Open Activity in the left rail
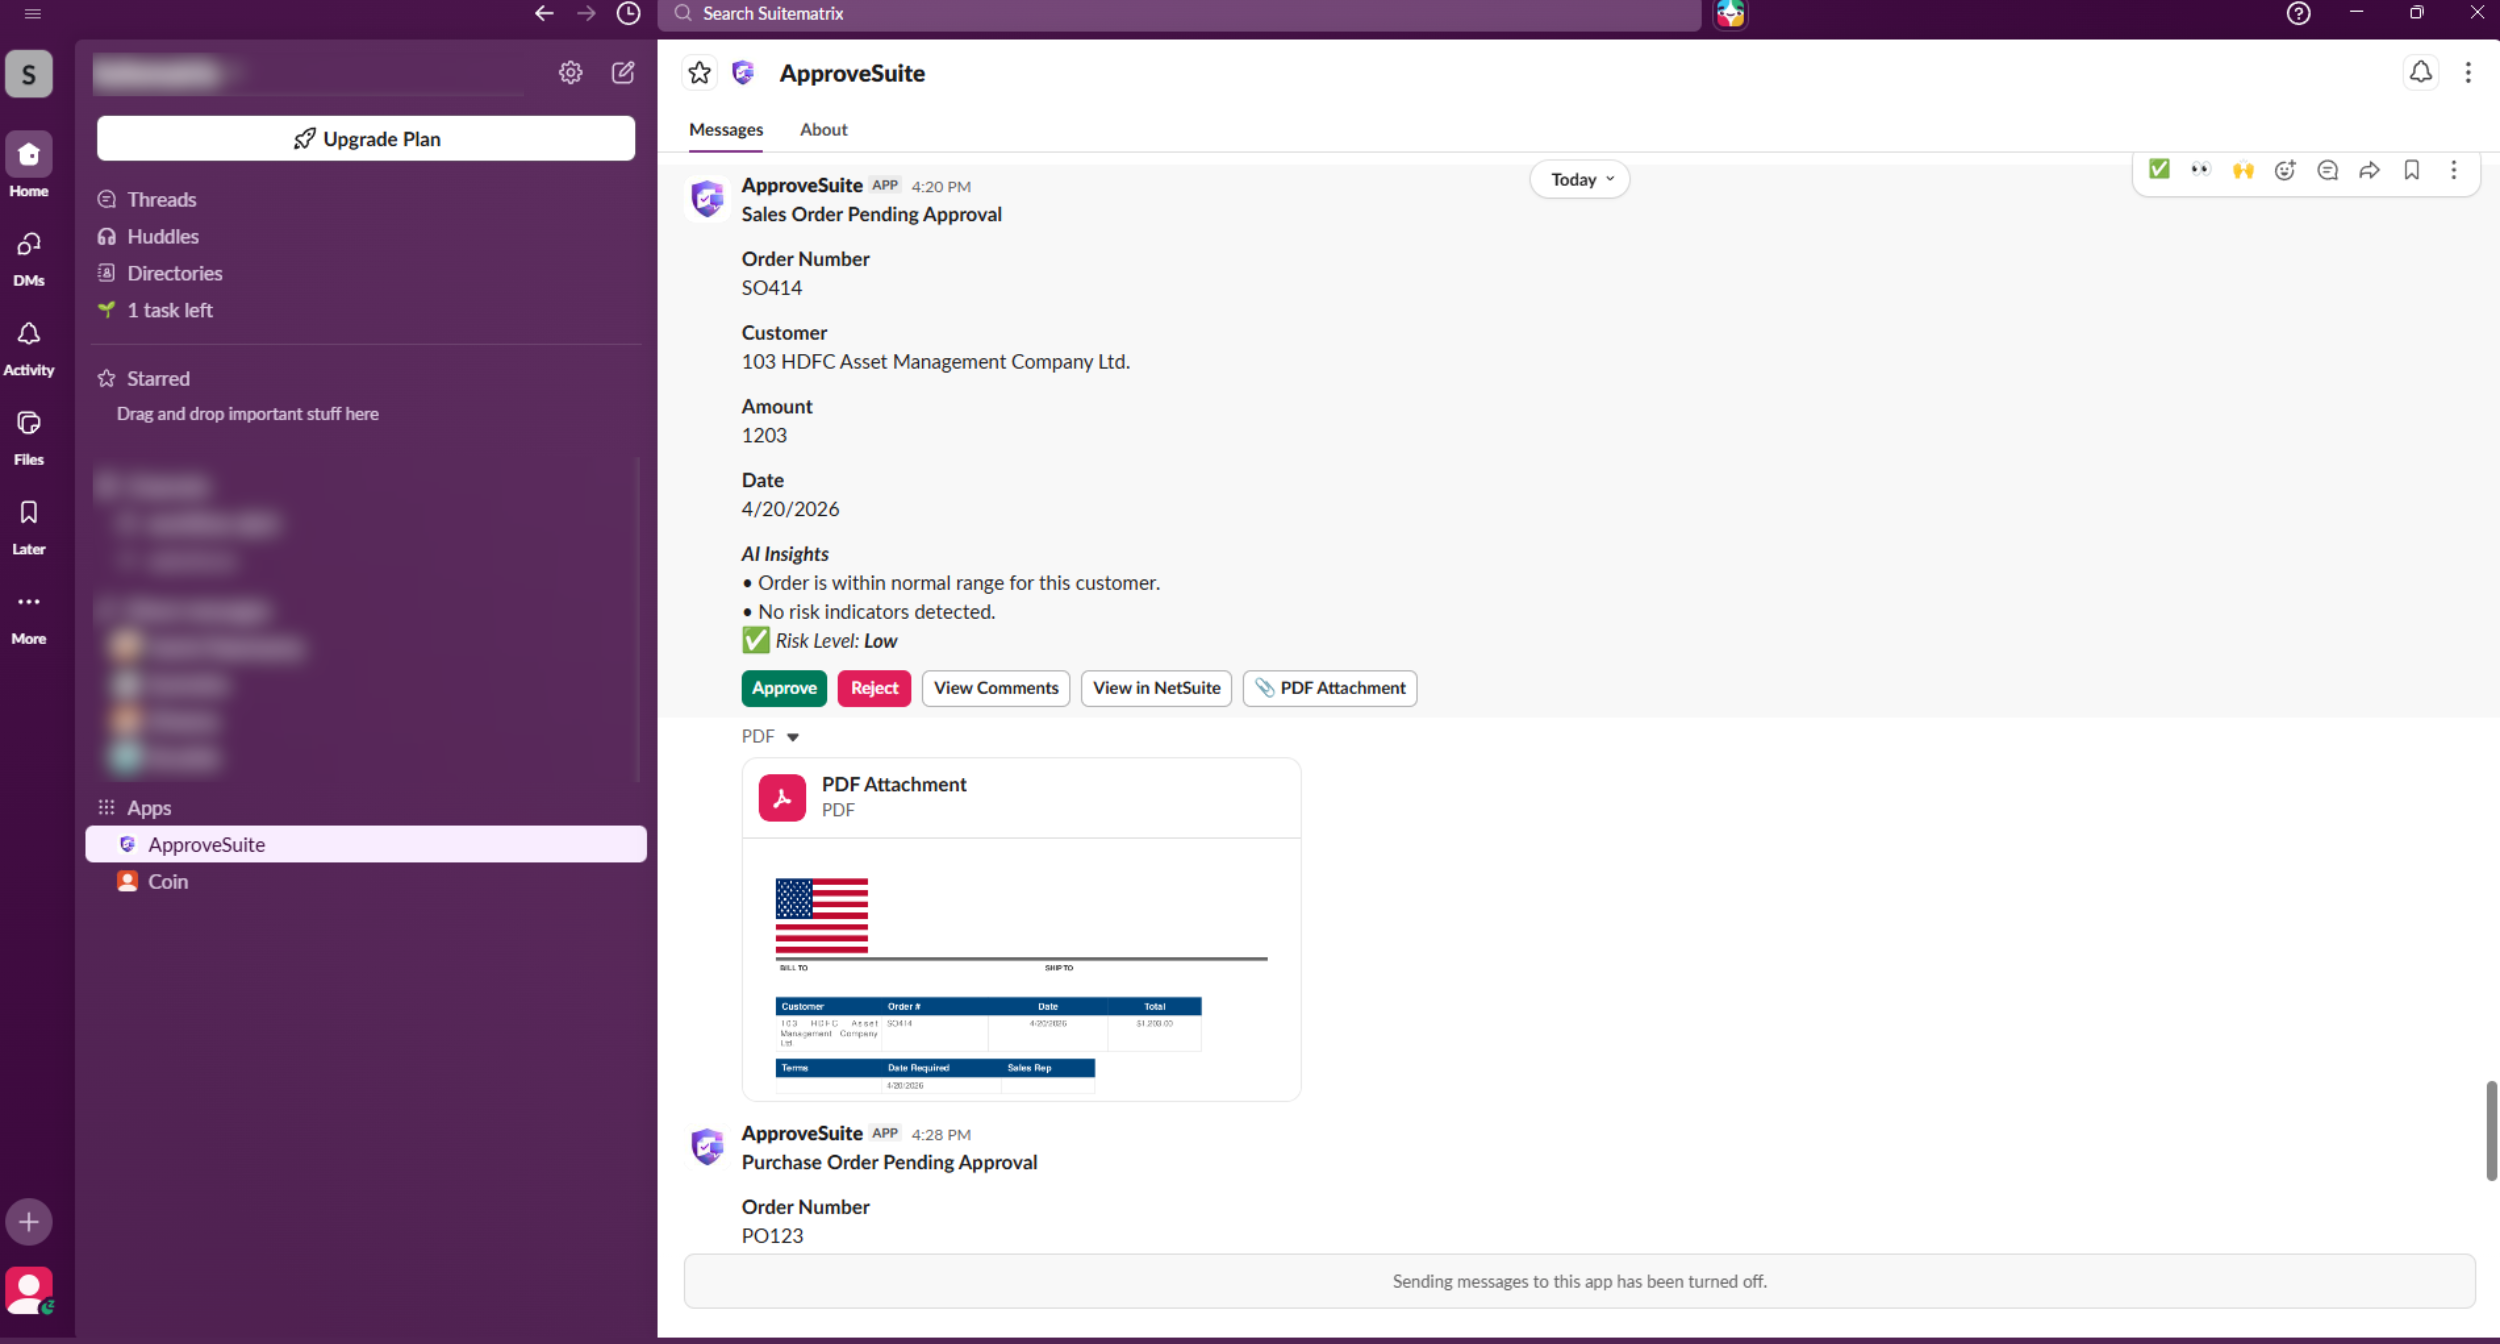Image resolution: width=2500 pixels, height=1344 pixels. pyautogui.click(x=29, y=347)
